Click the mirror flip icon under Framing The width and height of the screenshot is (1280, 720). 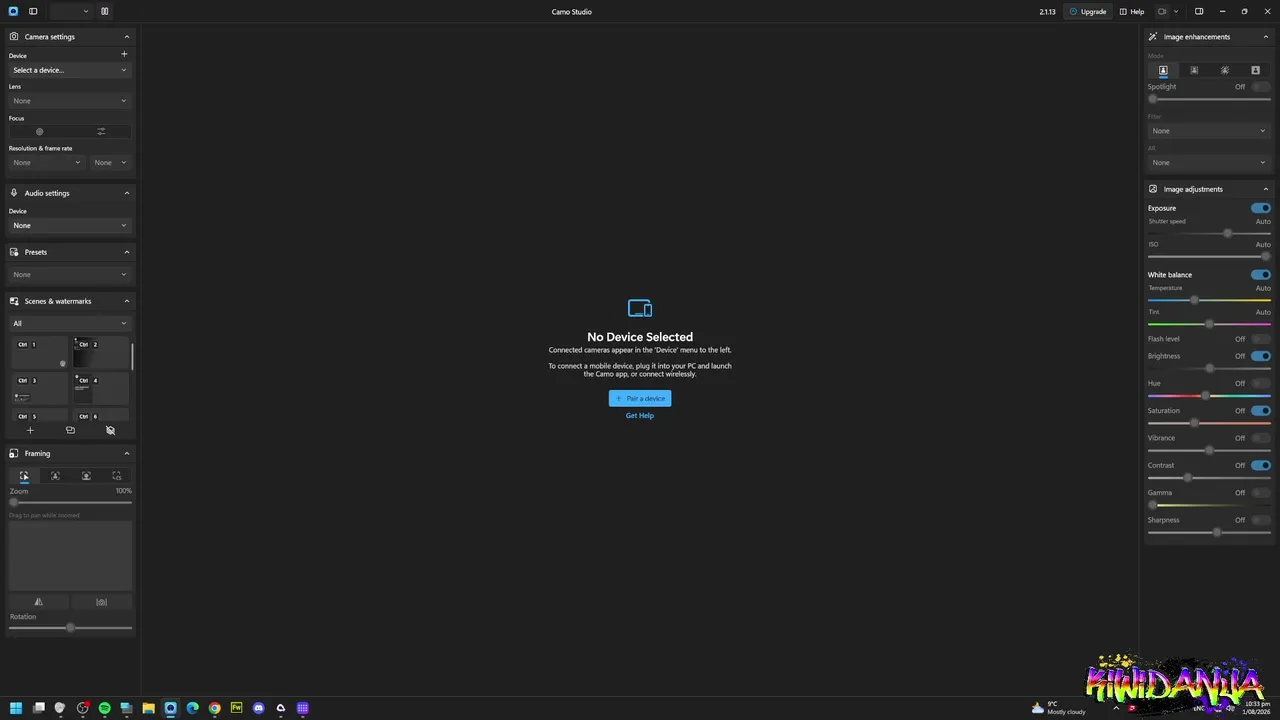click(x=39, y=602)
